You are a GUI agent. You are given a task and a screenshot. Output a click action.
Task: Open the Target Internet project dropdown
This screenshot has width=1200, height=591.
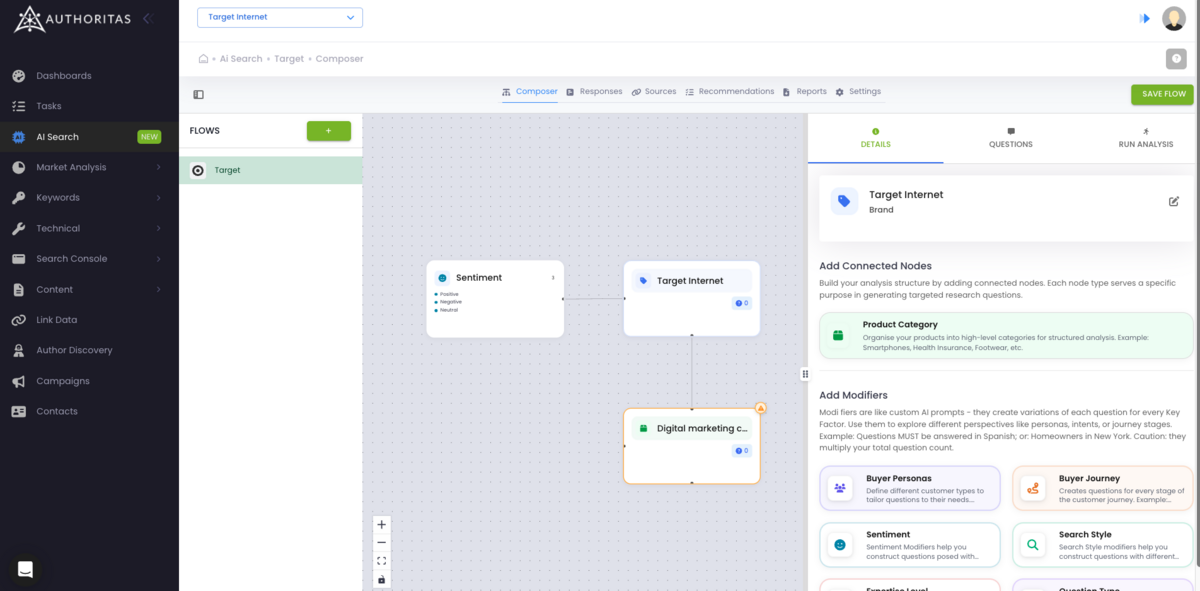(x=280, y=17)
